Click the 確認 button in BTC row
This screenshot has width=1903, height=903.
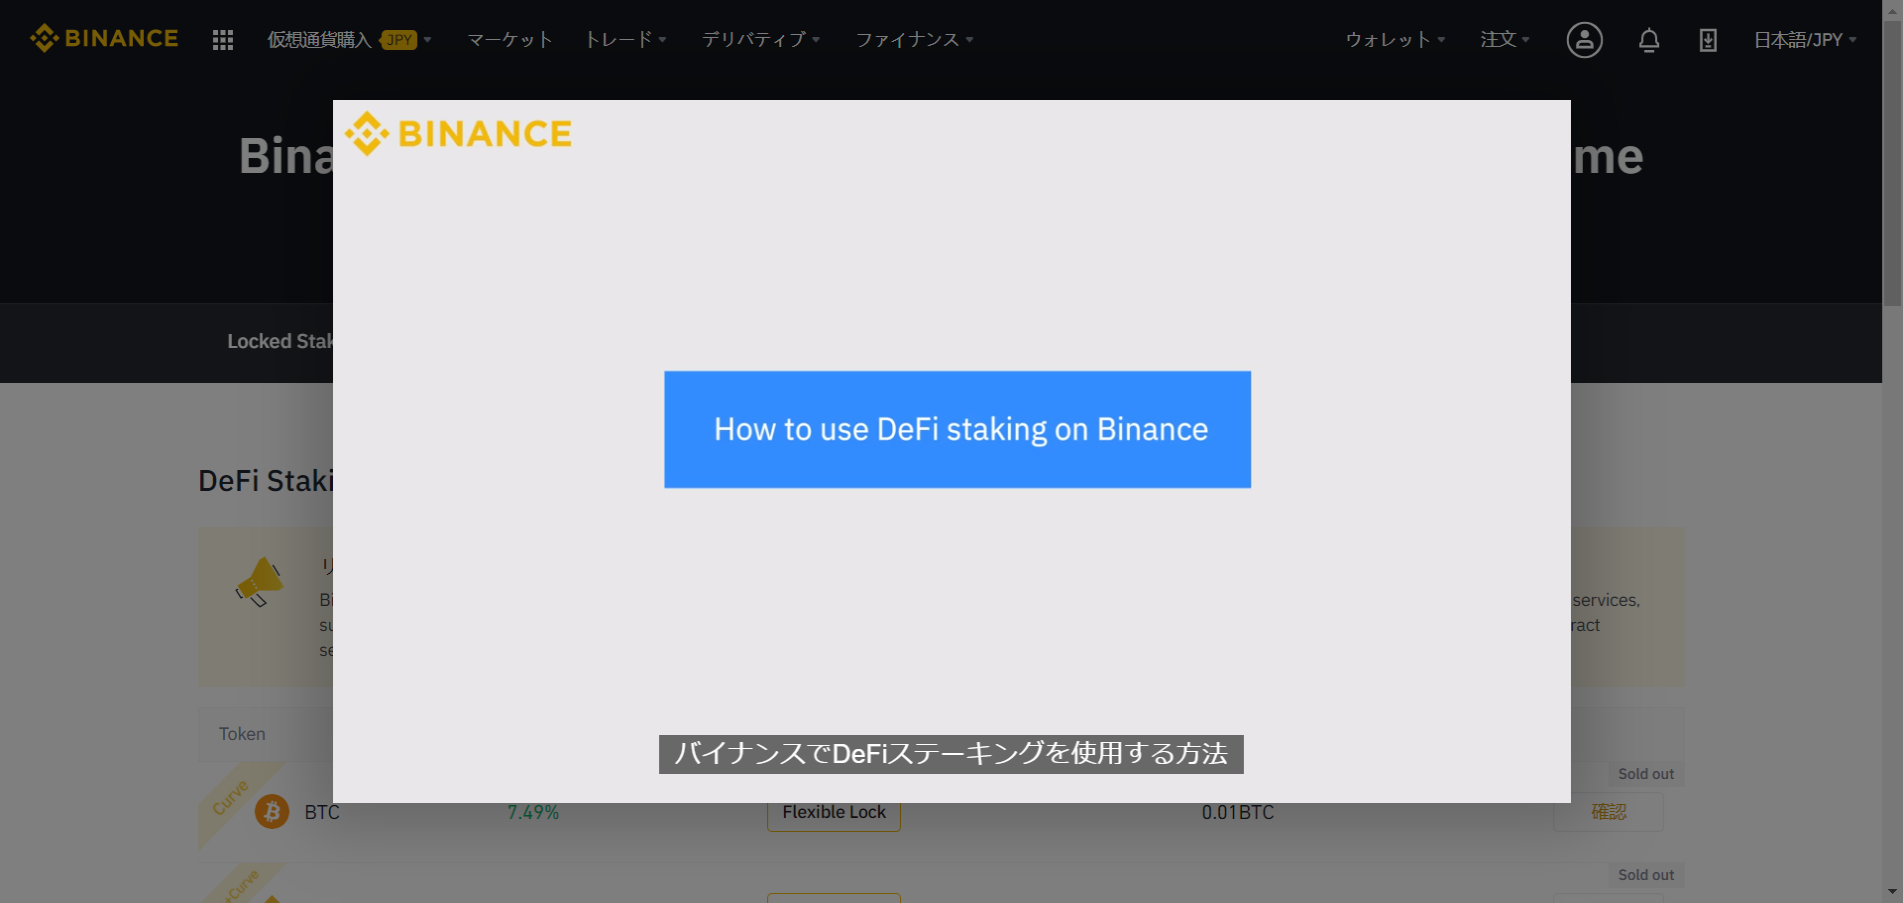(1608, 812)
